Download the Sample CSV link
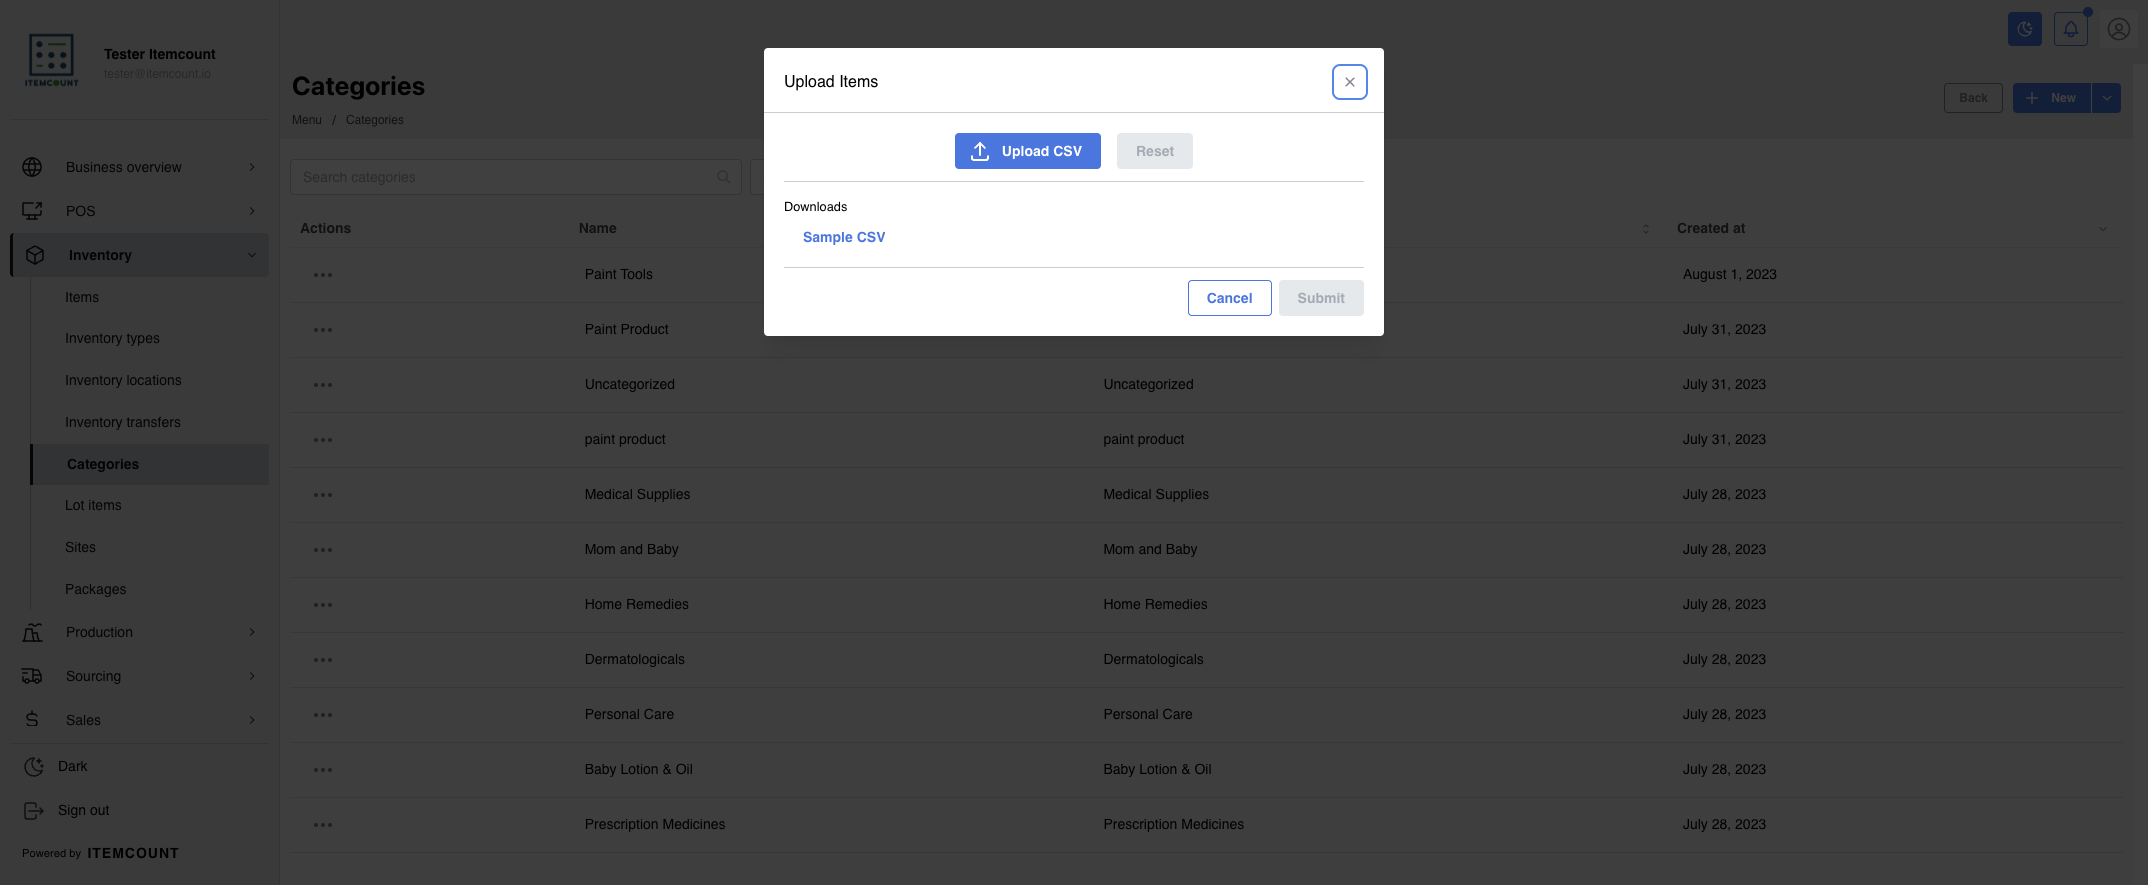This screenshot has width=2148, height=885. tap(843, 237)
